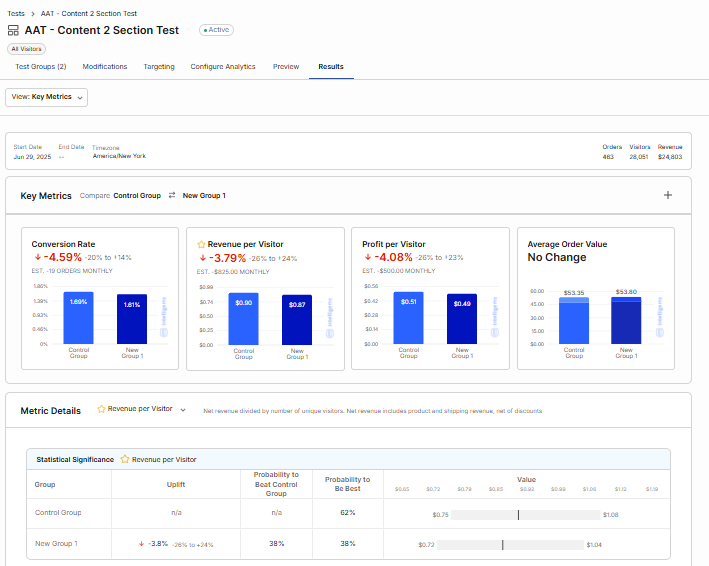This screenshot has width=709, height=566.
Task: Click the plus icon in Key Metrics
Action: [x=668, y=195]
